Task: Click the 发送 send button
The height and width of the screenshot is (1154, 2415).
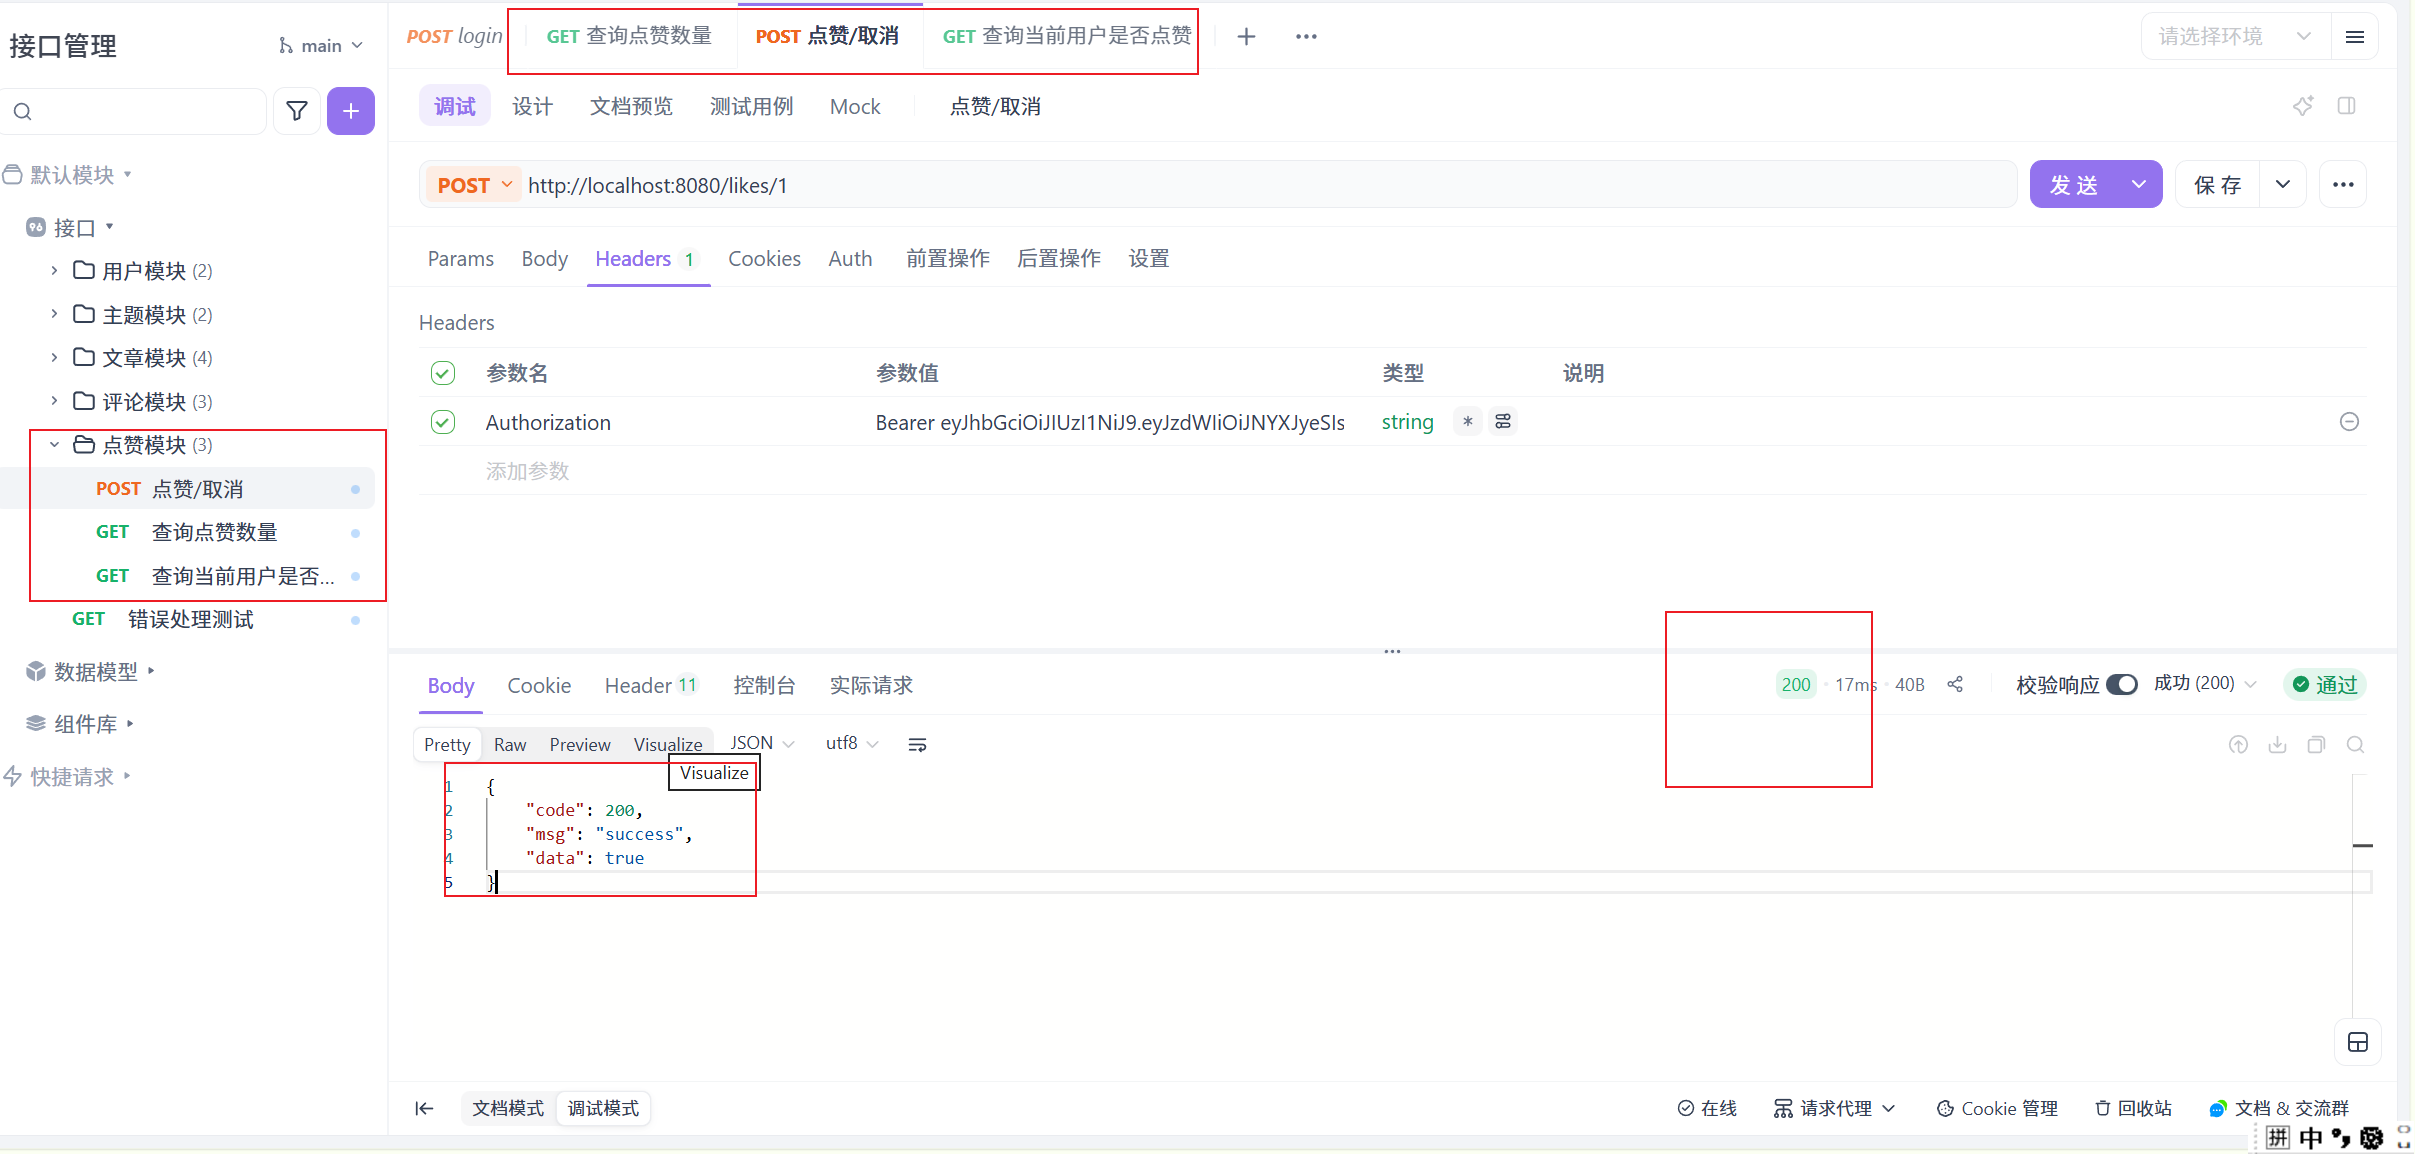Action: click(2074, 185)
